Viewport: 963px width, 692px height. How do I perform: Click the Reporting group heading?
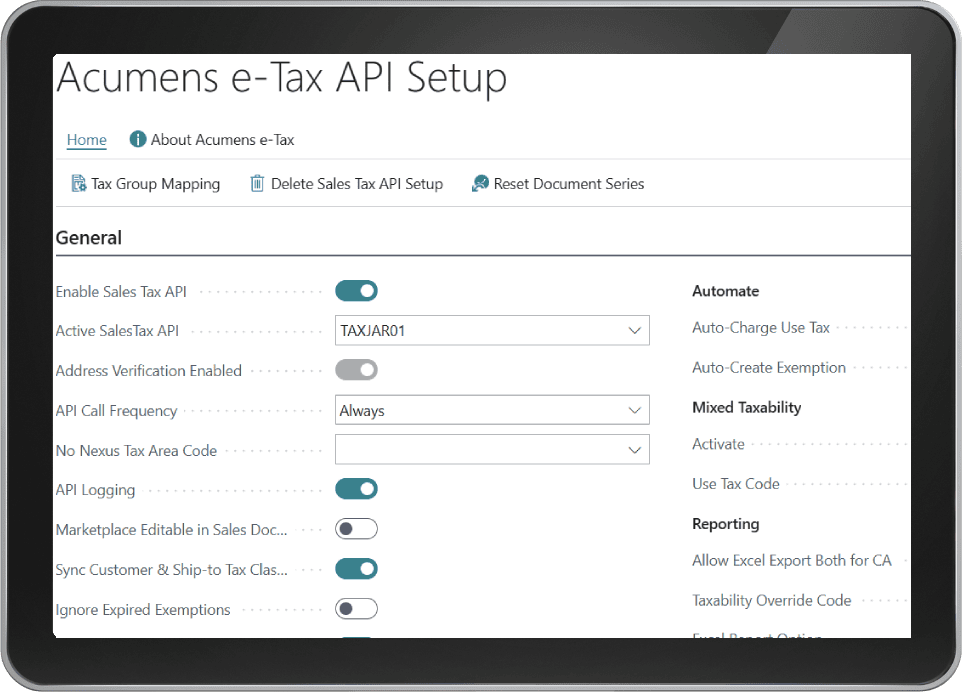726,524
